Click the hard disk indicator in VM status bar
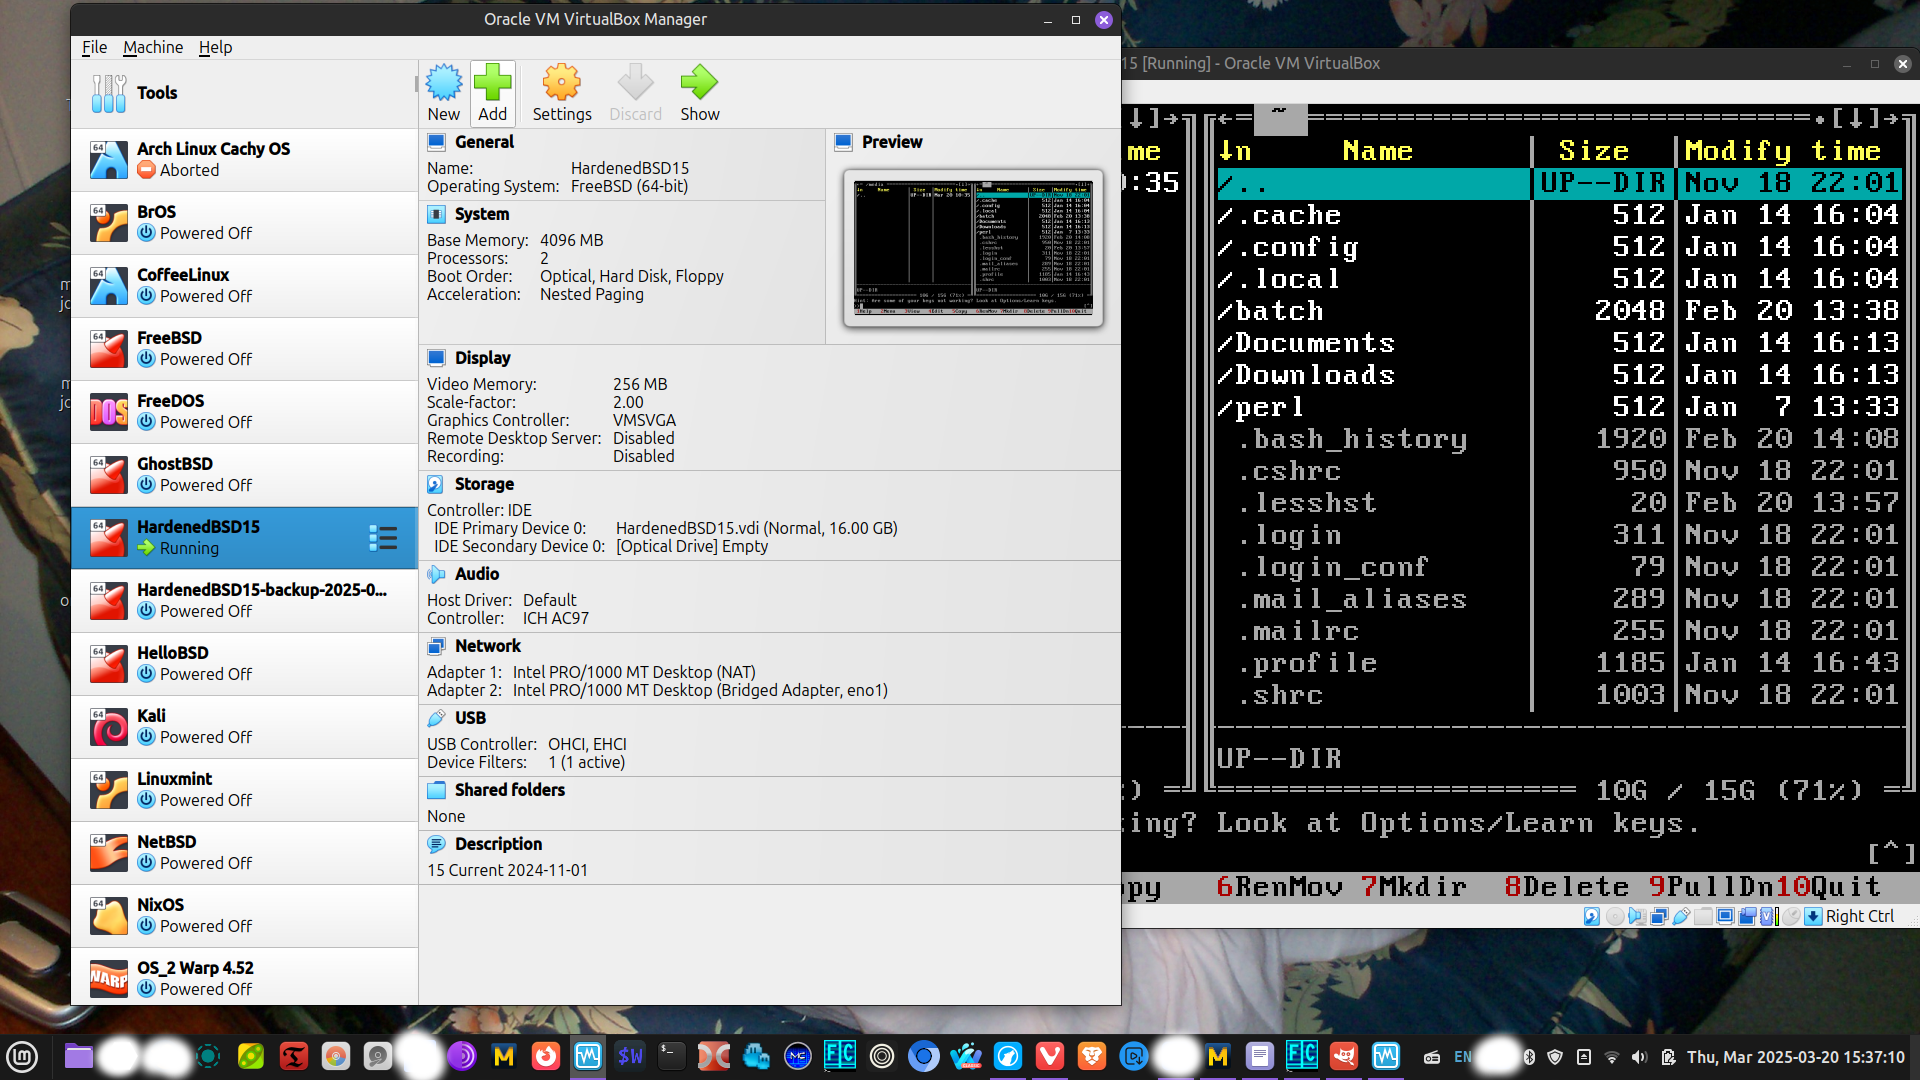The width and height of the screenshot is (1920, 1080). [x=1592, y=916]
